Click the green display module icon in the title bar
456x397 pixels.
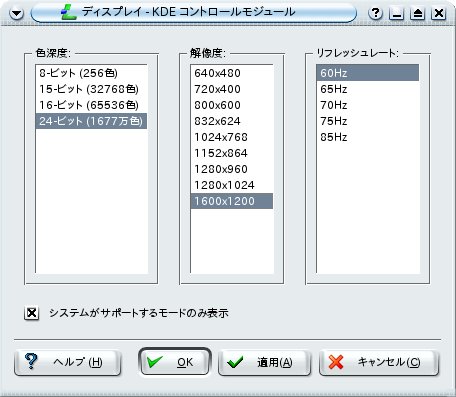(x=69, y=13)
